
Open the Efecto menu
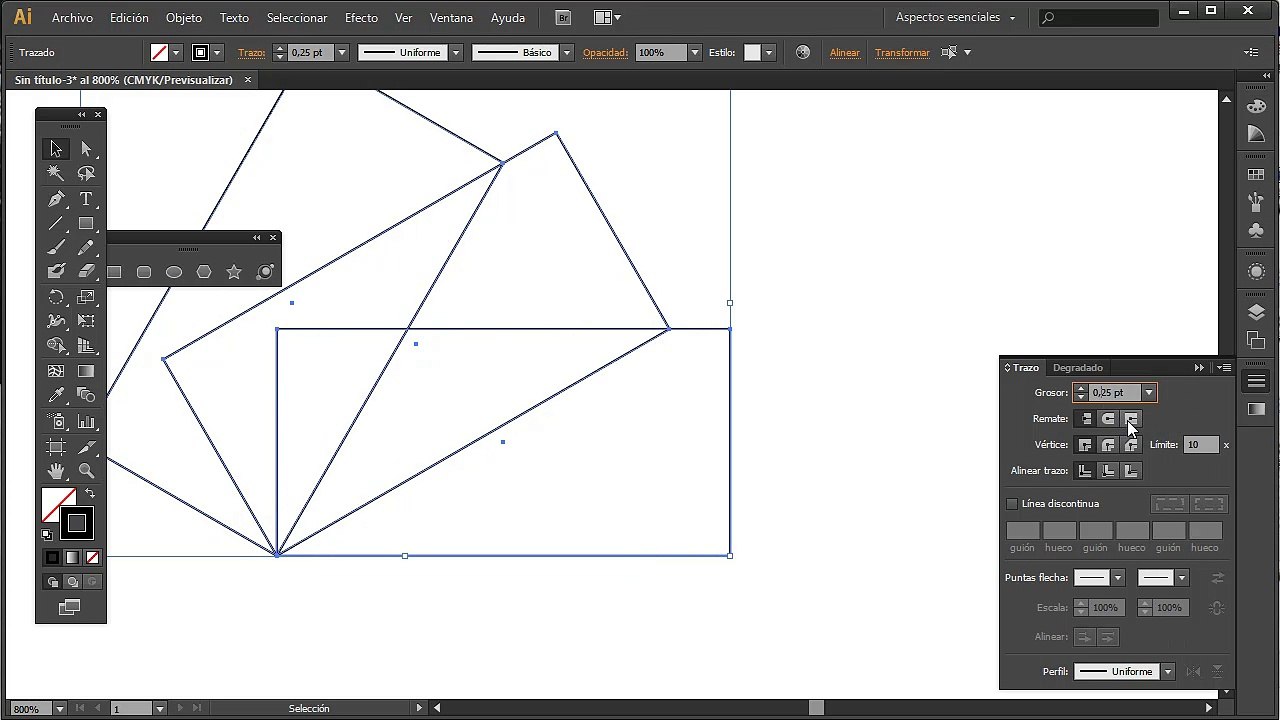[x=361, y=18]
